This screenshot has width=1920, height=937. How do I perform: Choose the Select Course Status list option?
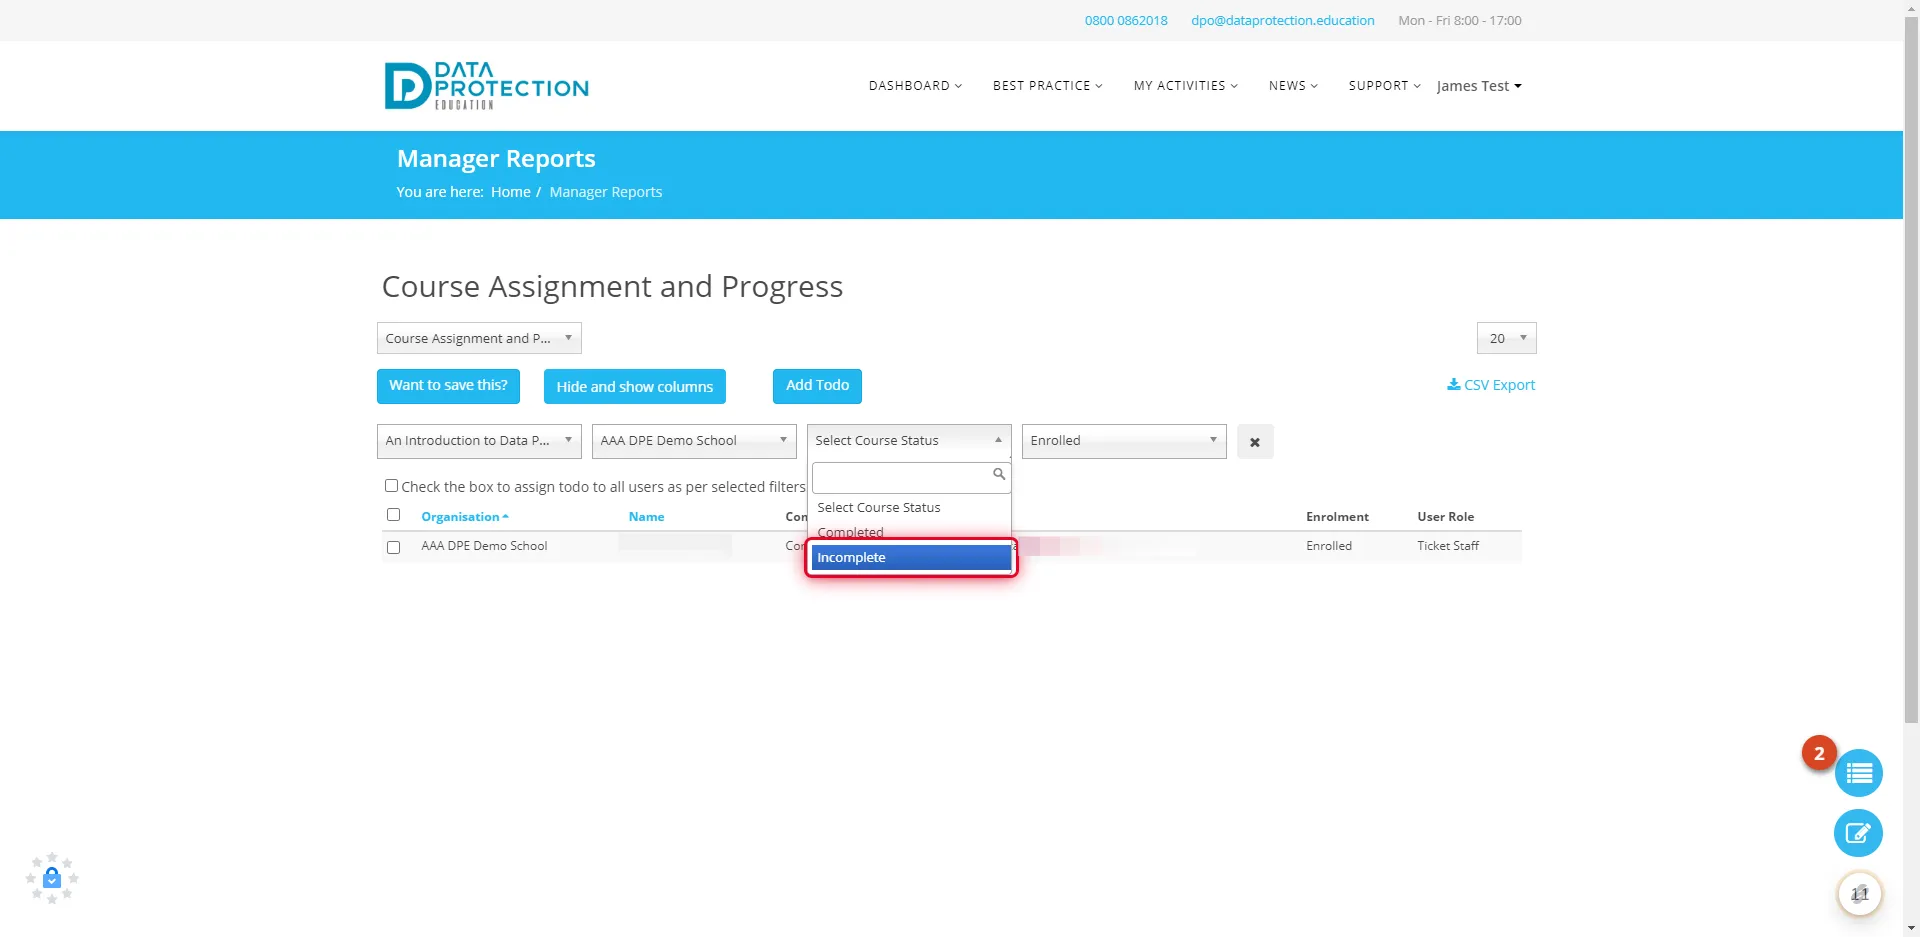click(911, 508)
